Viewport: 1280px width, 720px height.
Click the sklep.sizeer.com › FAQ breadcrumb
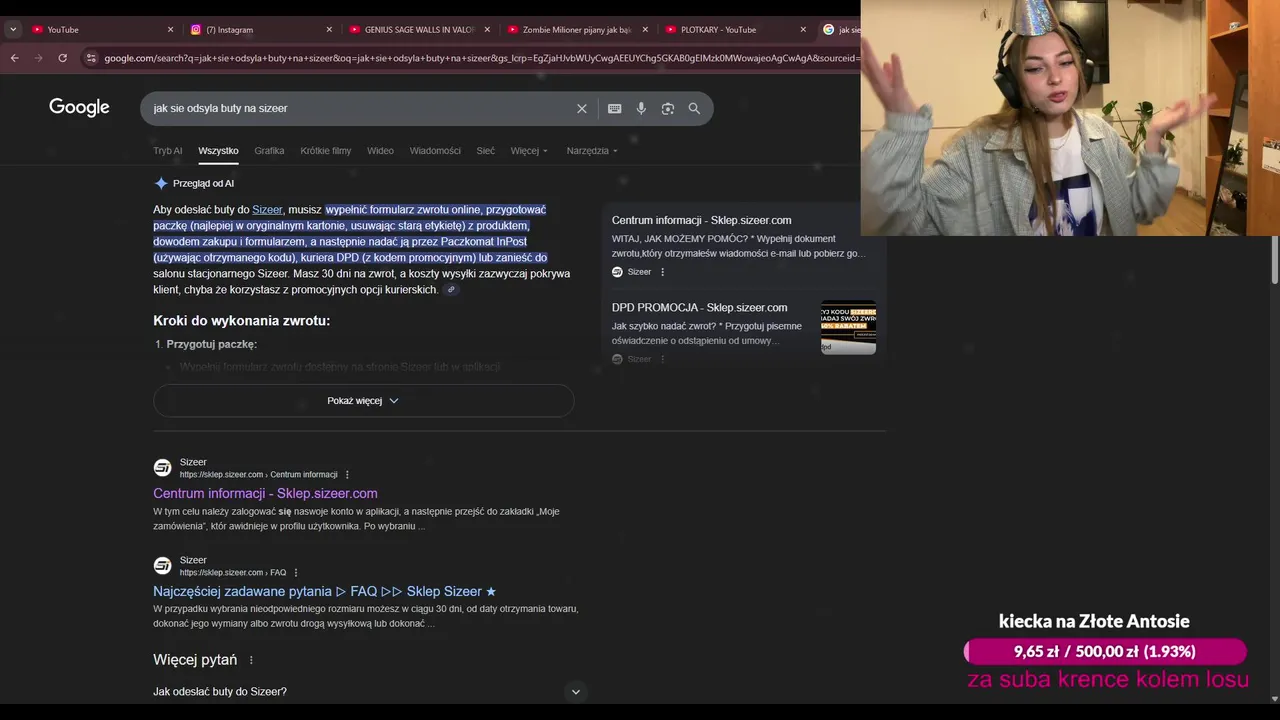233,573
